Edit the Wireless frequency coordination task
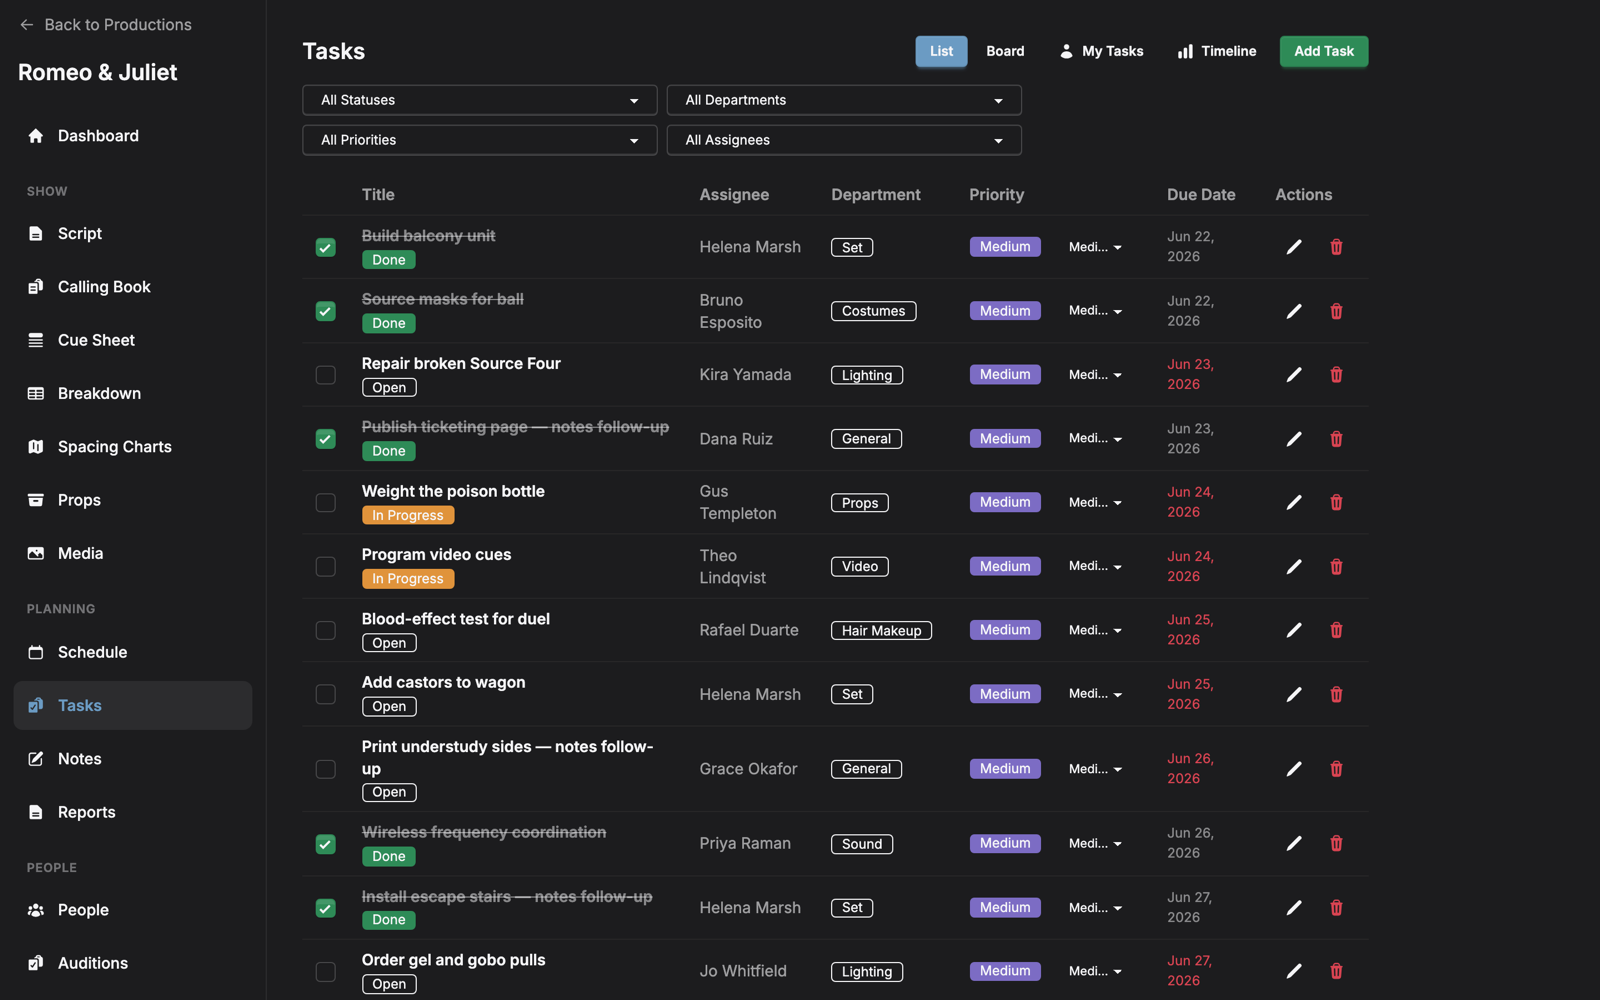The height and width of the screenshot is (1000, 1600). (x=1294, y=843)
